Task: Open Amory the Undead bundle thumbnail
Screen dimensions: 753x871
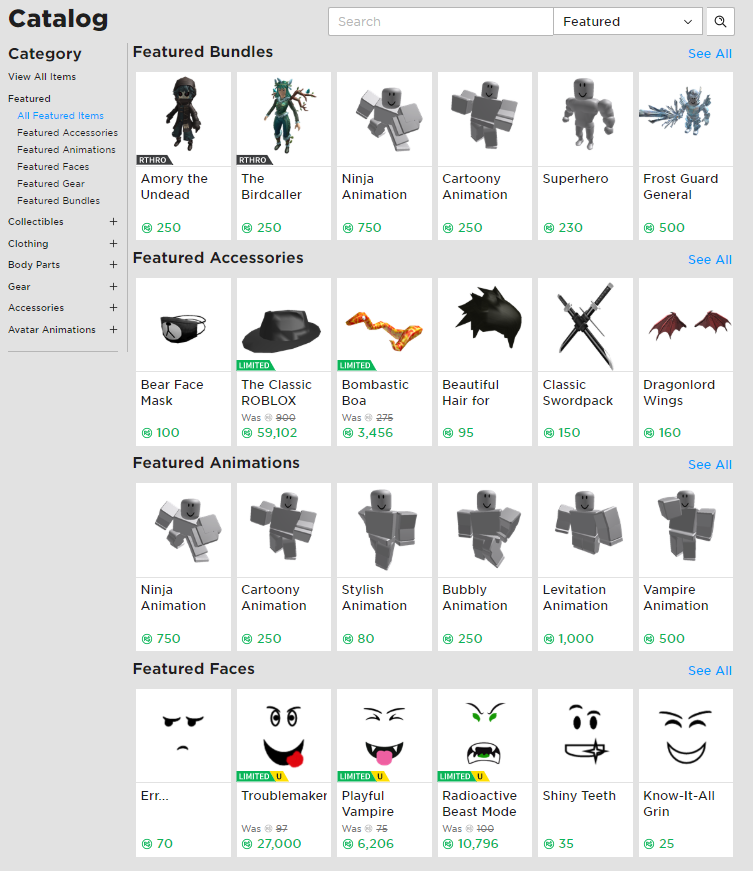Action: click(x=183, y=119)
